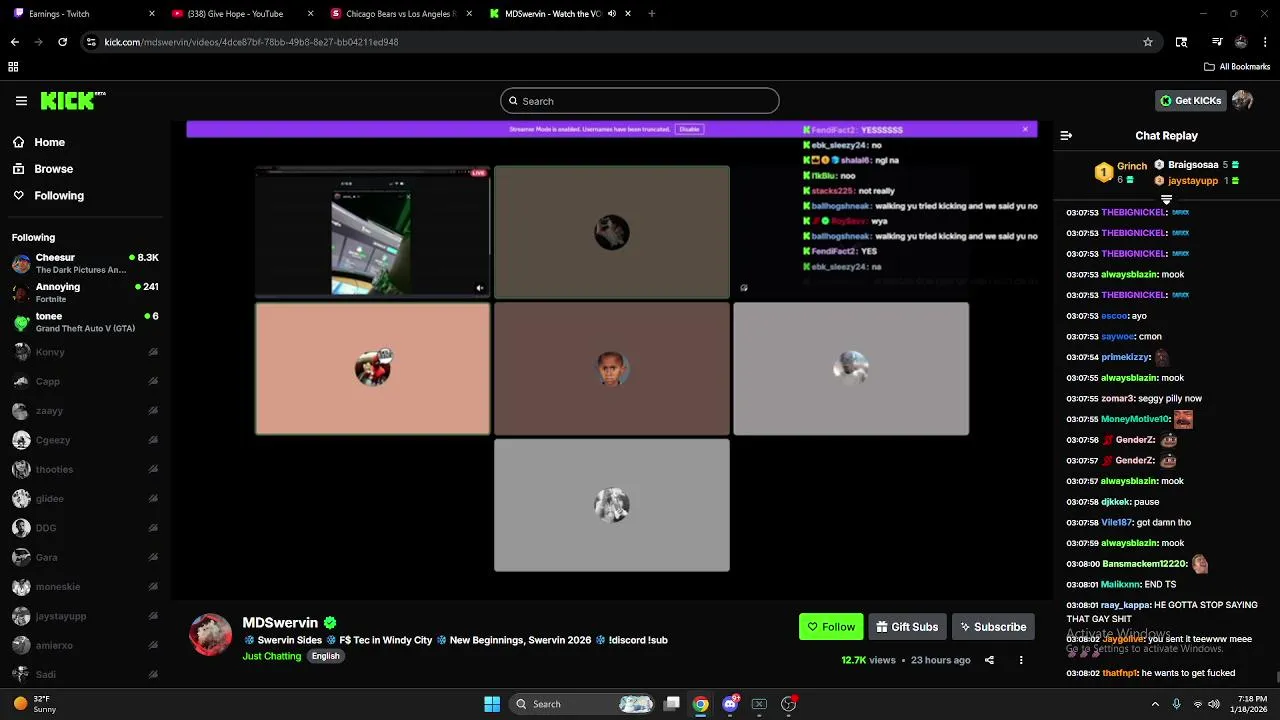Open the tonee channel in Following
Image resolution: width=1280 pixels, height=720 pixels.
(x=85, y=322)
